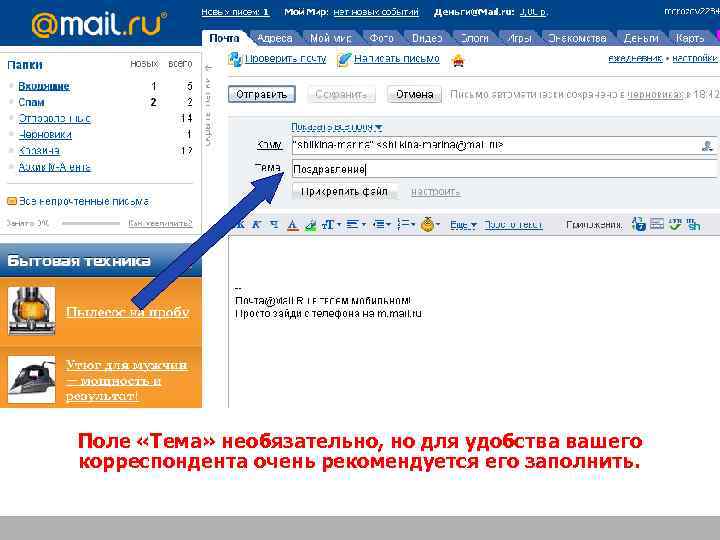Open the text alignment tool
The image size is (720, 540).
click(353, 225)
